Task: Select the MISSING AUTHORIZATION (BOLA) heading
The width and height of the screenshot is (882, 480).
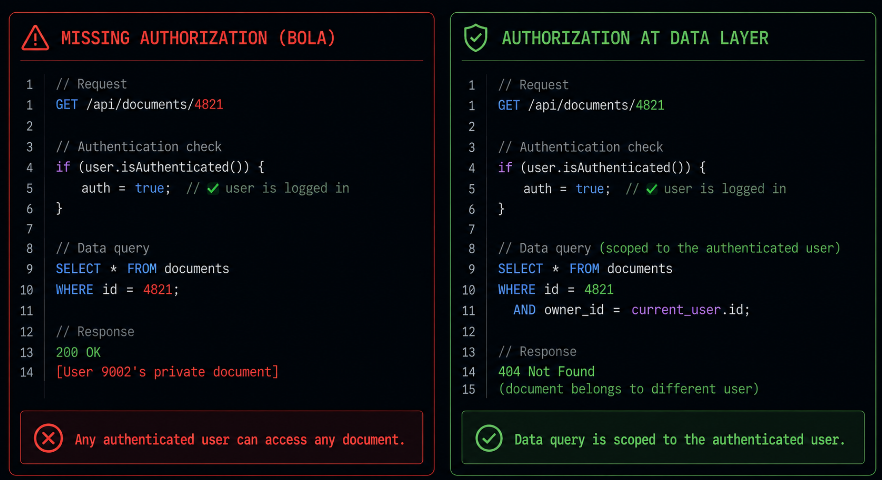Action: coord(198,38)
